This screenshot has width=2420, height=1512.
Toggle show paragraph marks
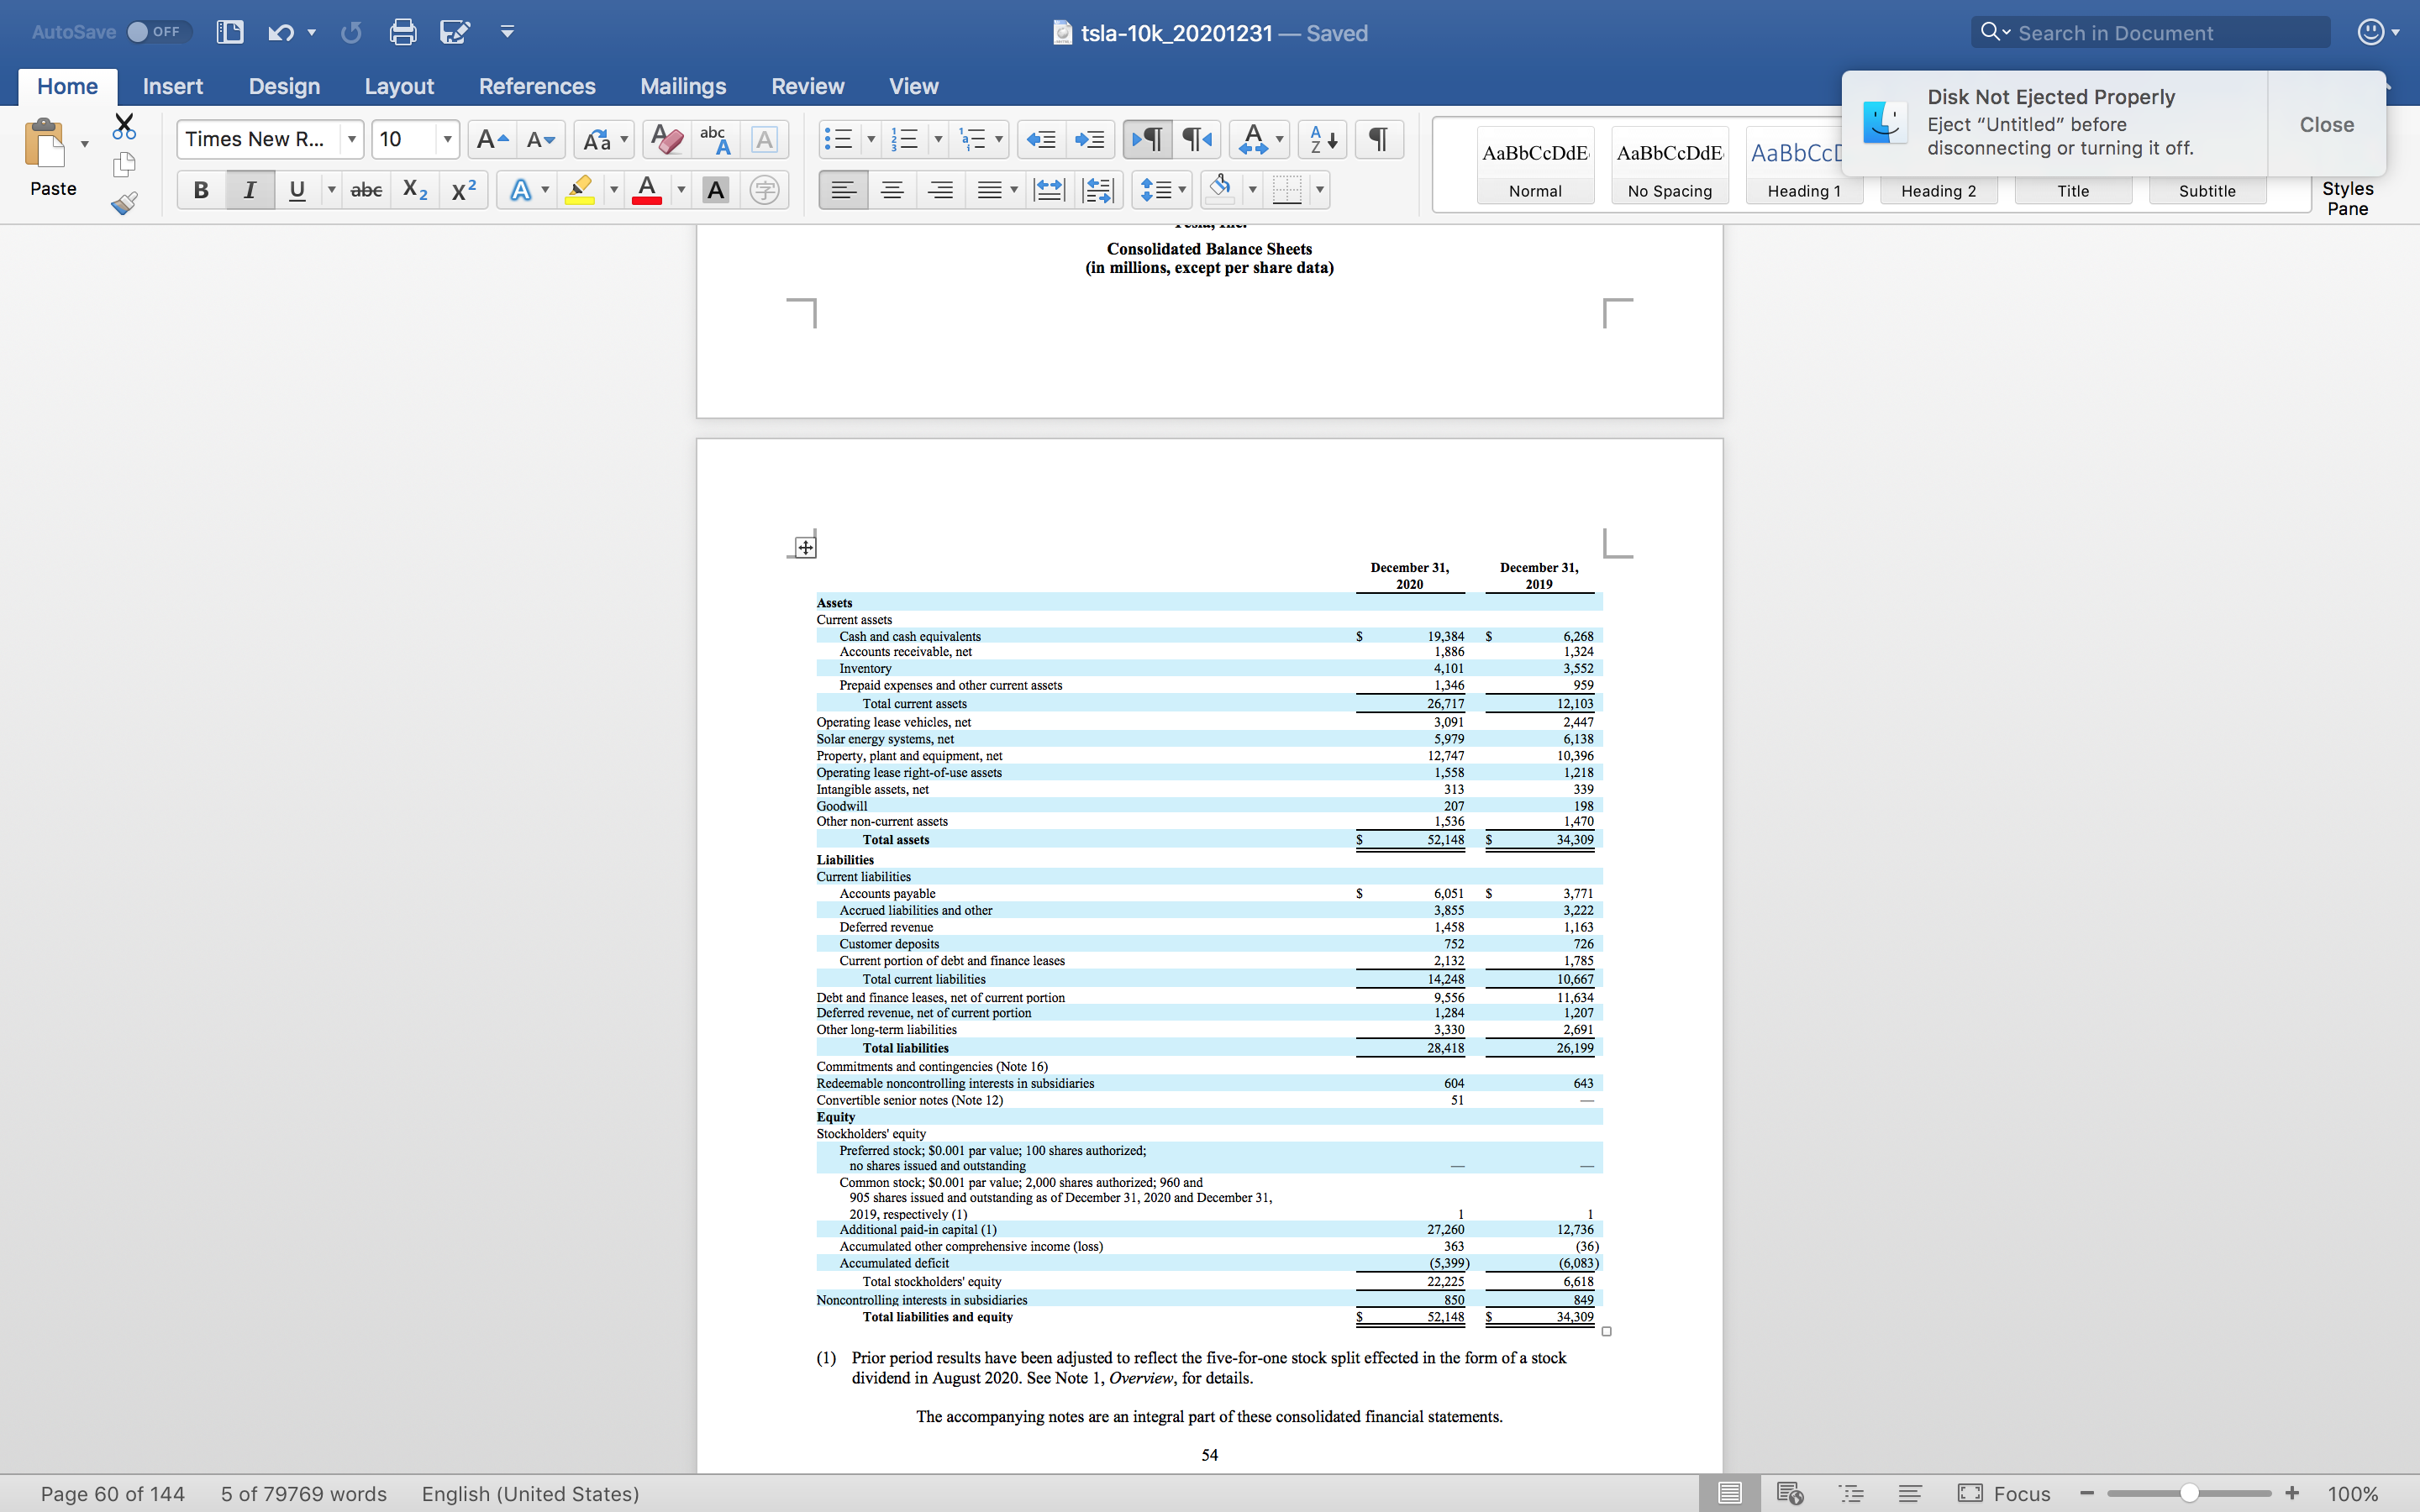pyautogui.click(x=1378, y=139)
